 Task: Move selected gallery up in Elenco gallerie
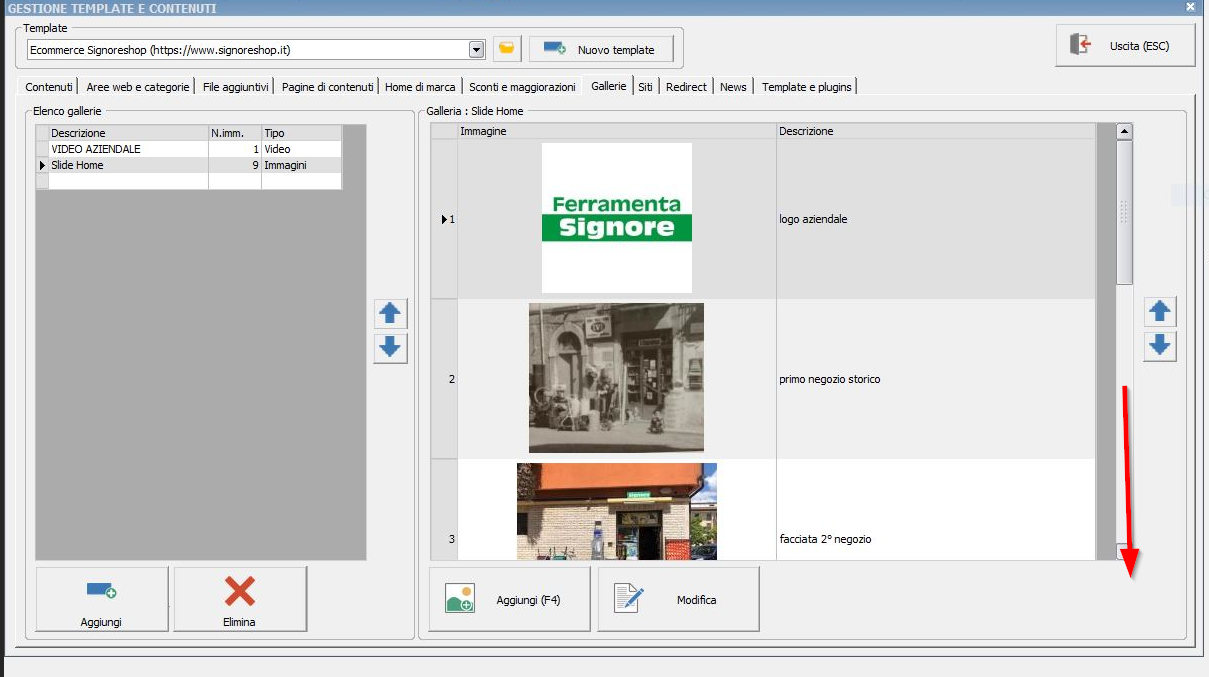(x=390, y=314)
